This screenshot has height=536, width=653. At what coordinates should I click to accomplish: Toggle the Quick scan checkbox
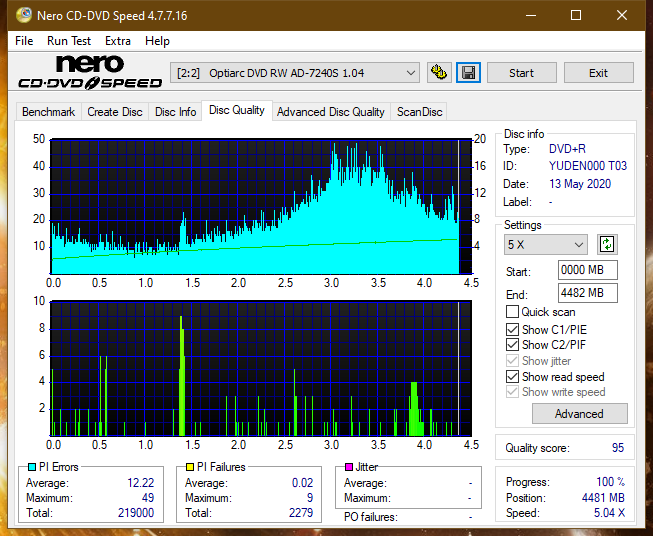(x=512, y=312)
